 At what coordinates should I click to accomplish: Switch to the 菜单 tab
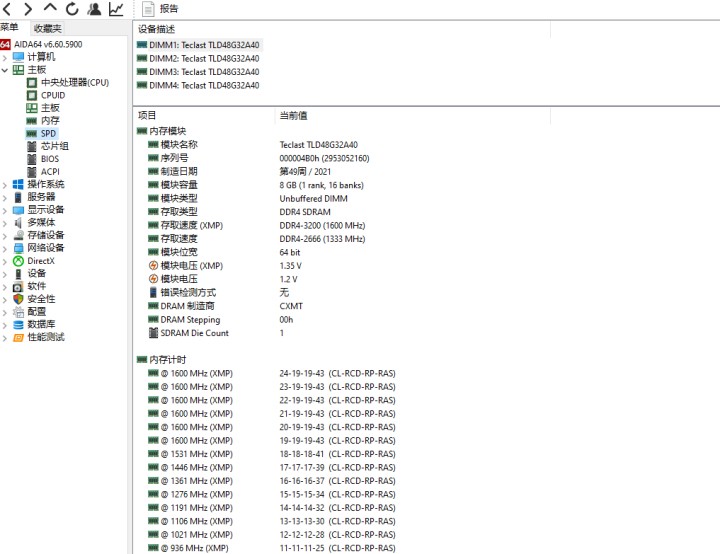9,28
